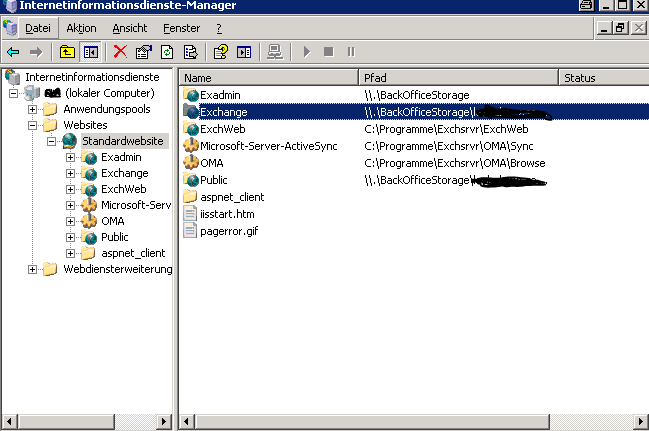Sort list by the Pfad column header
This screenshot has width=649, height=431.
click(457, 77)
